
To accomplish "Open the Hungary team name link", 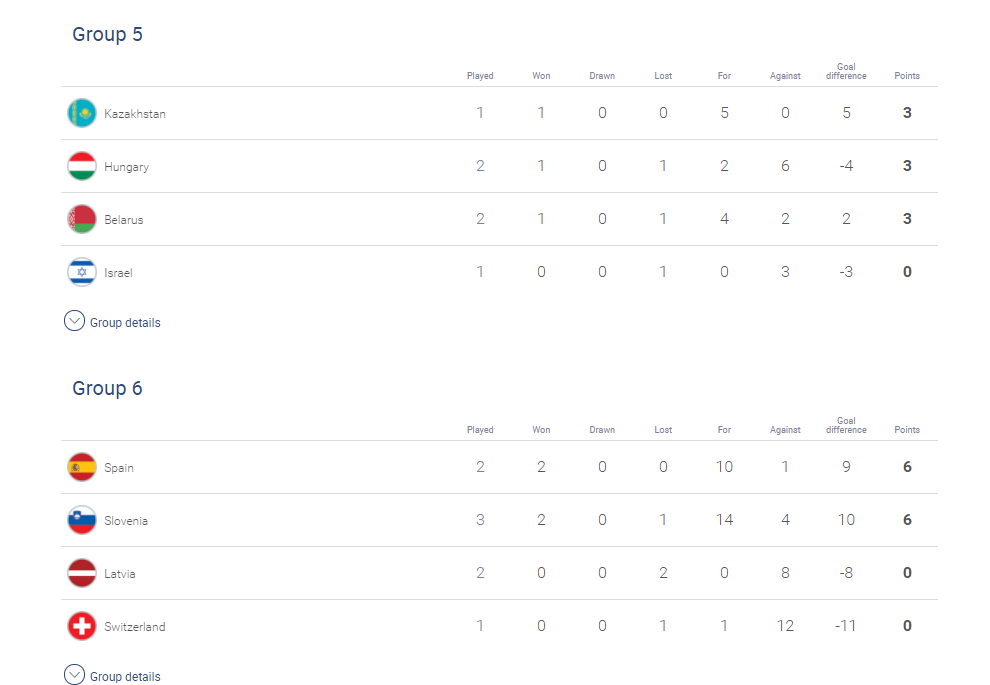I will tap(127, 167).
